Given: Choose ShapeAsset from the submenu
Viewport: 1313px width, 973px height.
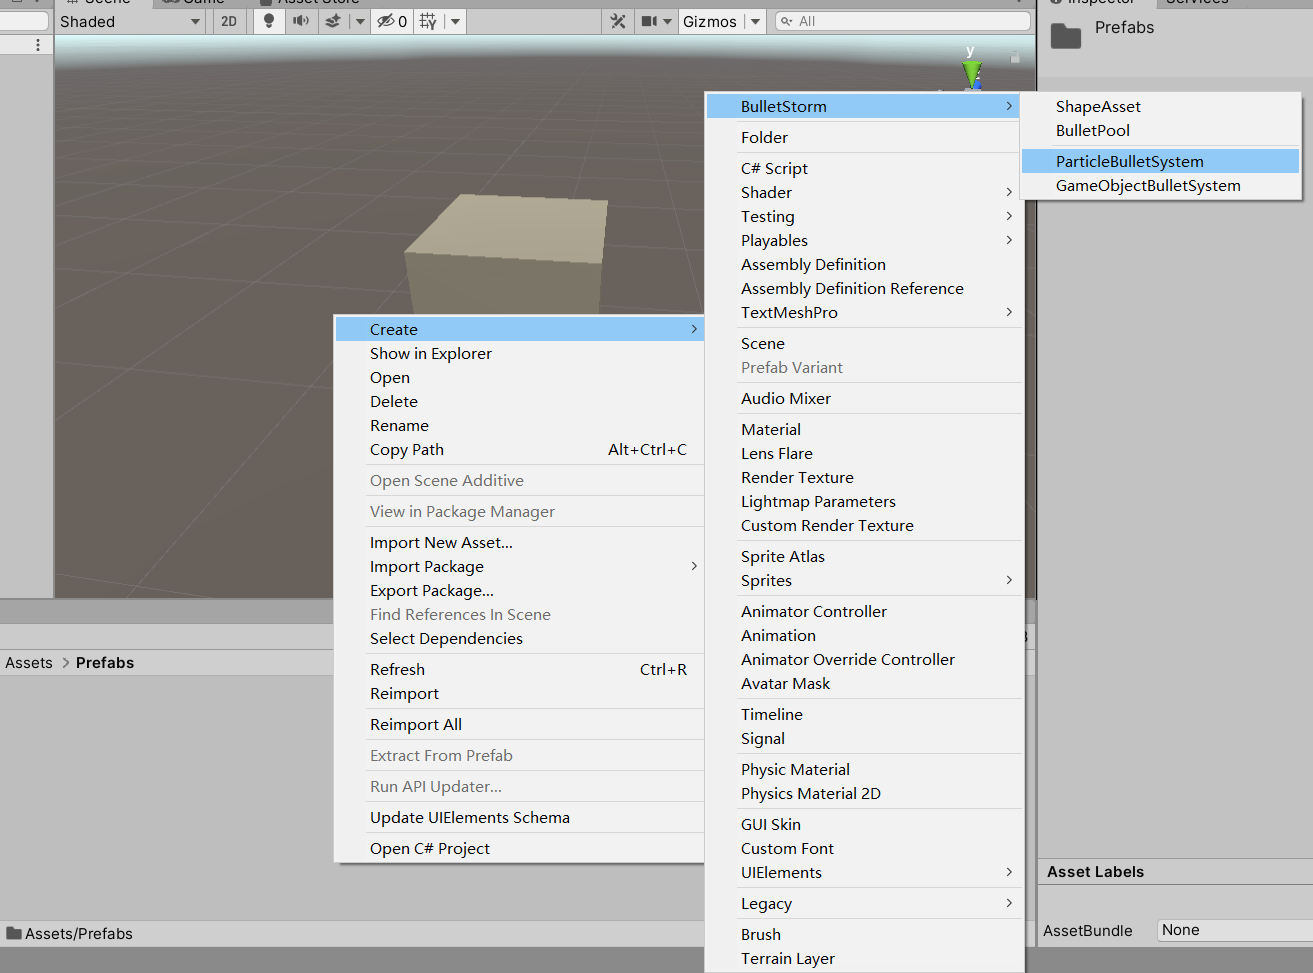Looking at the screenshot, I should coord(1161,106).
